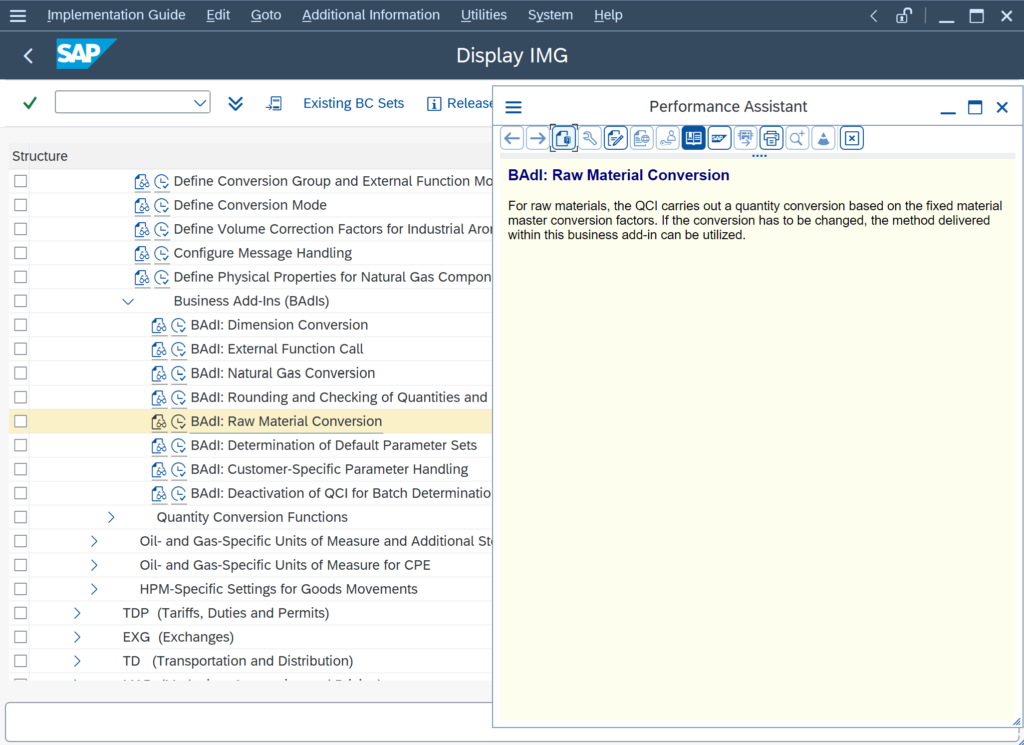
Task: Expand Oil- and Gas-Specific Units of Measure and Additional node
Action: coord(94,541)
